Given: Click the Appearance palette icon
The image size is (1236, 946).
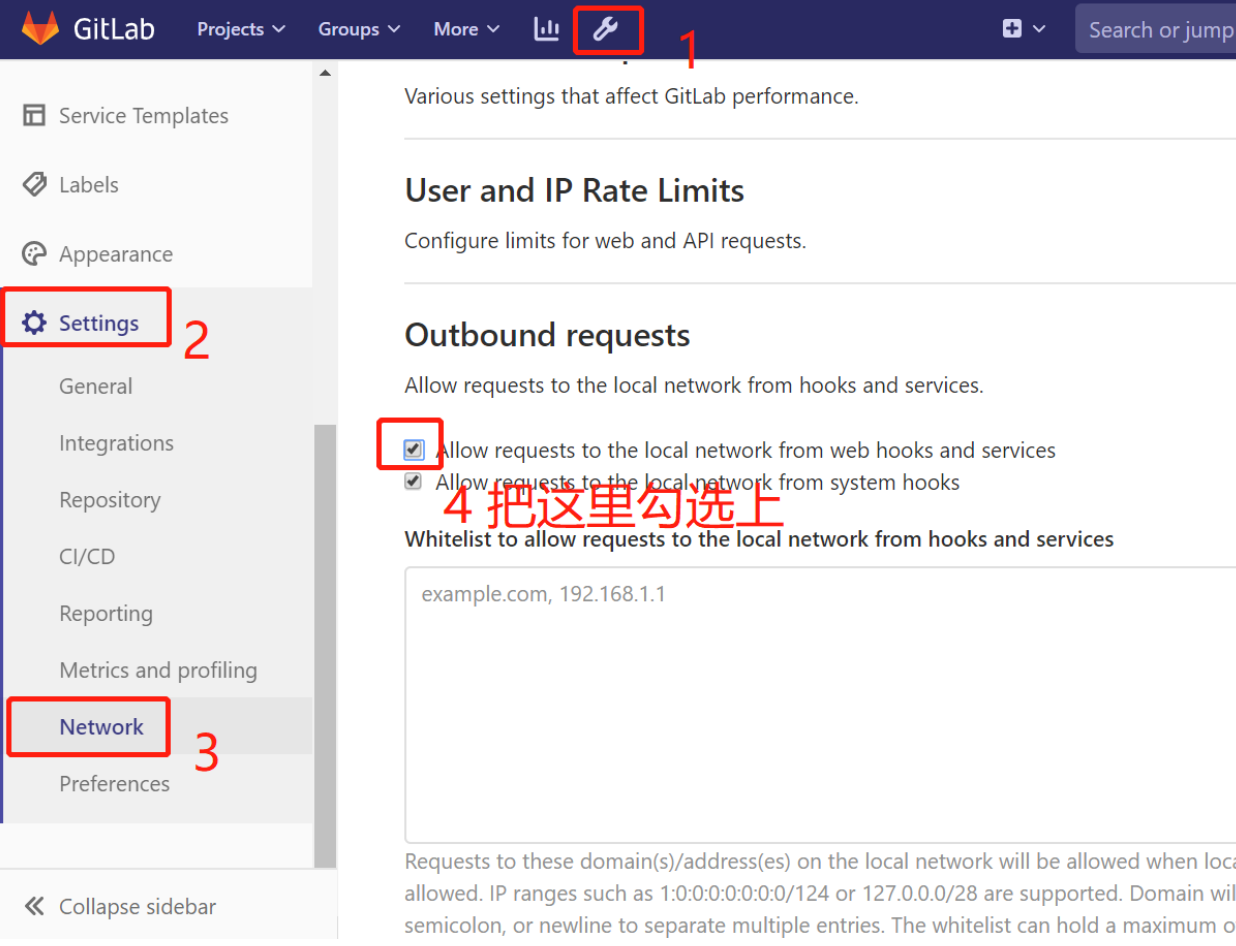Looking at the screenshot, I should [34, 253].
